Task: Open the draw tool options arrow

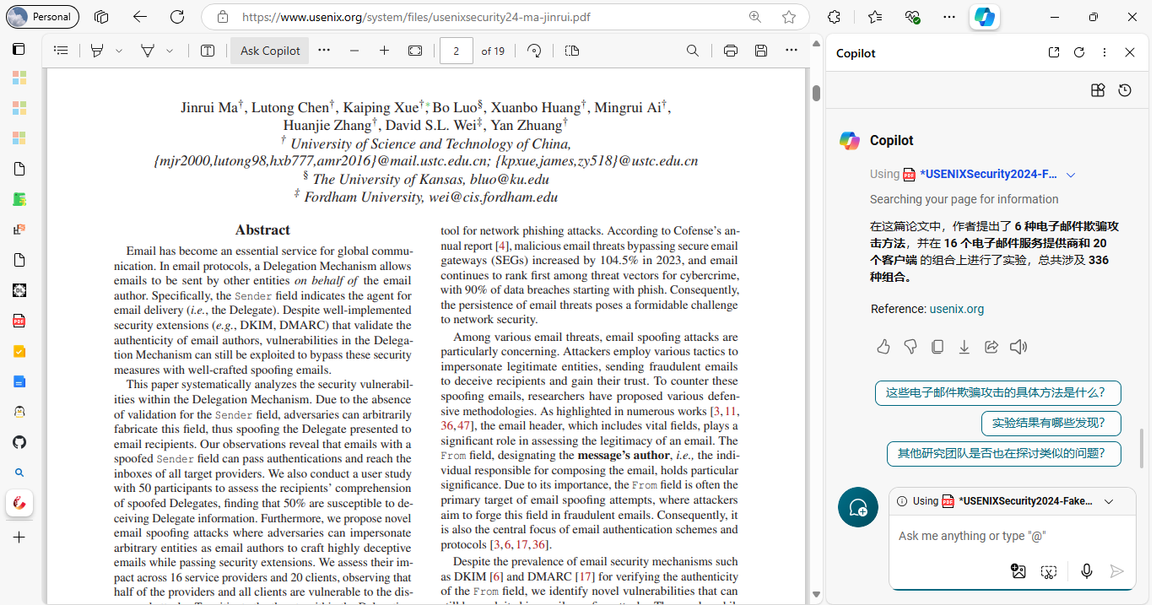Action: (170, 51)
